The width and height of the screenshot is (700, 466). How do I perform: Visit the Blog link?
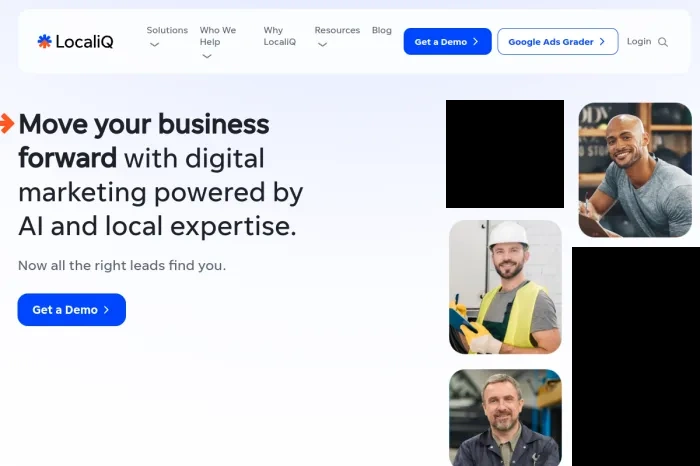382,30
